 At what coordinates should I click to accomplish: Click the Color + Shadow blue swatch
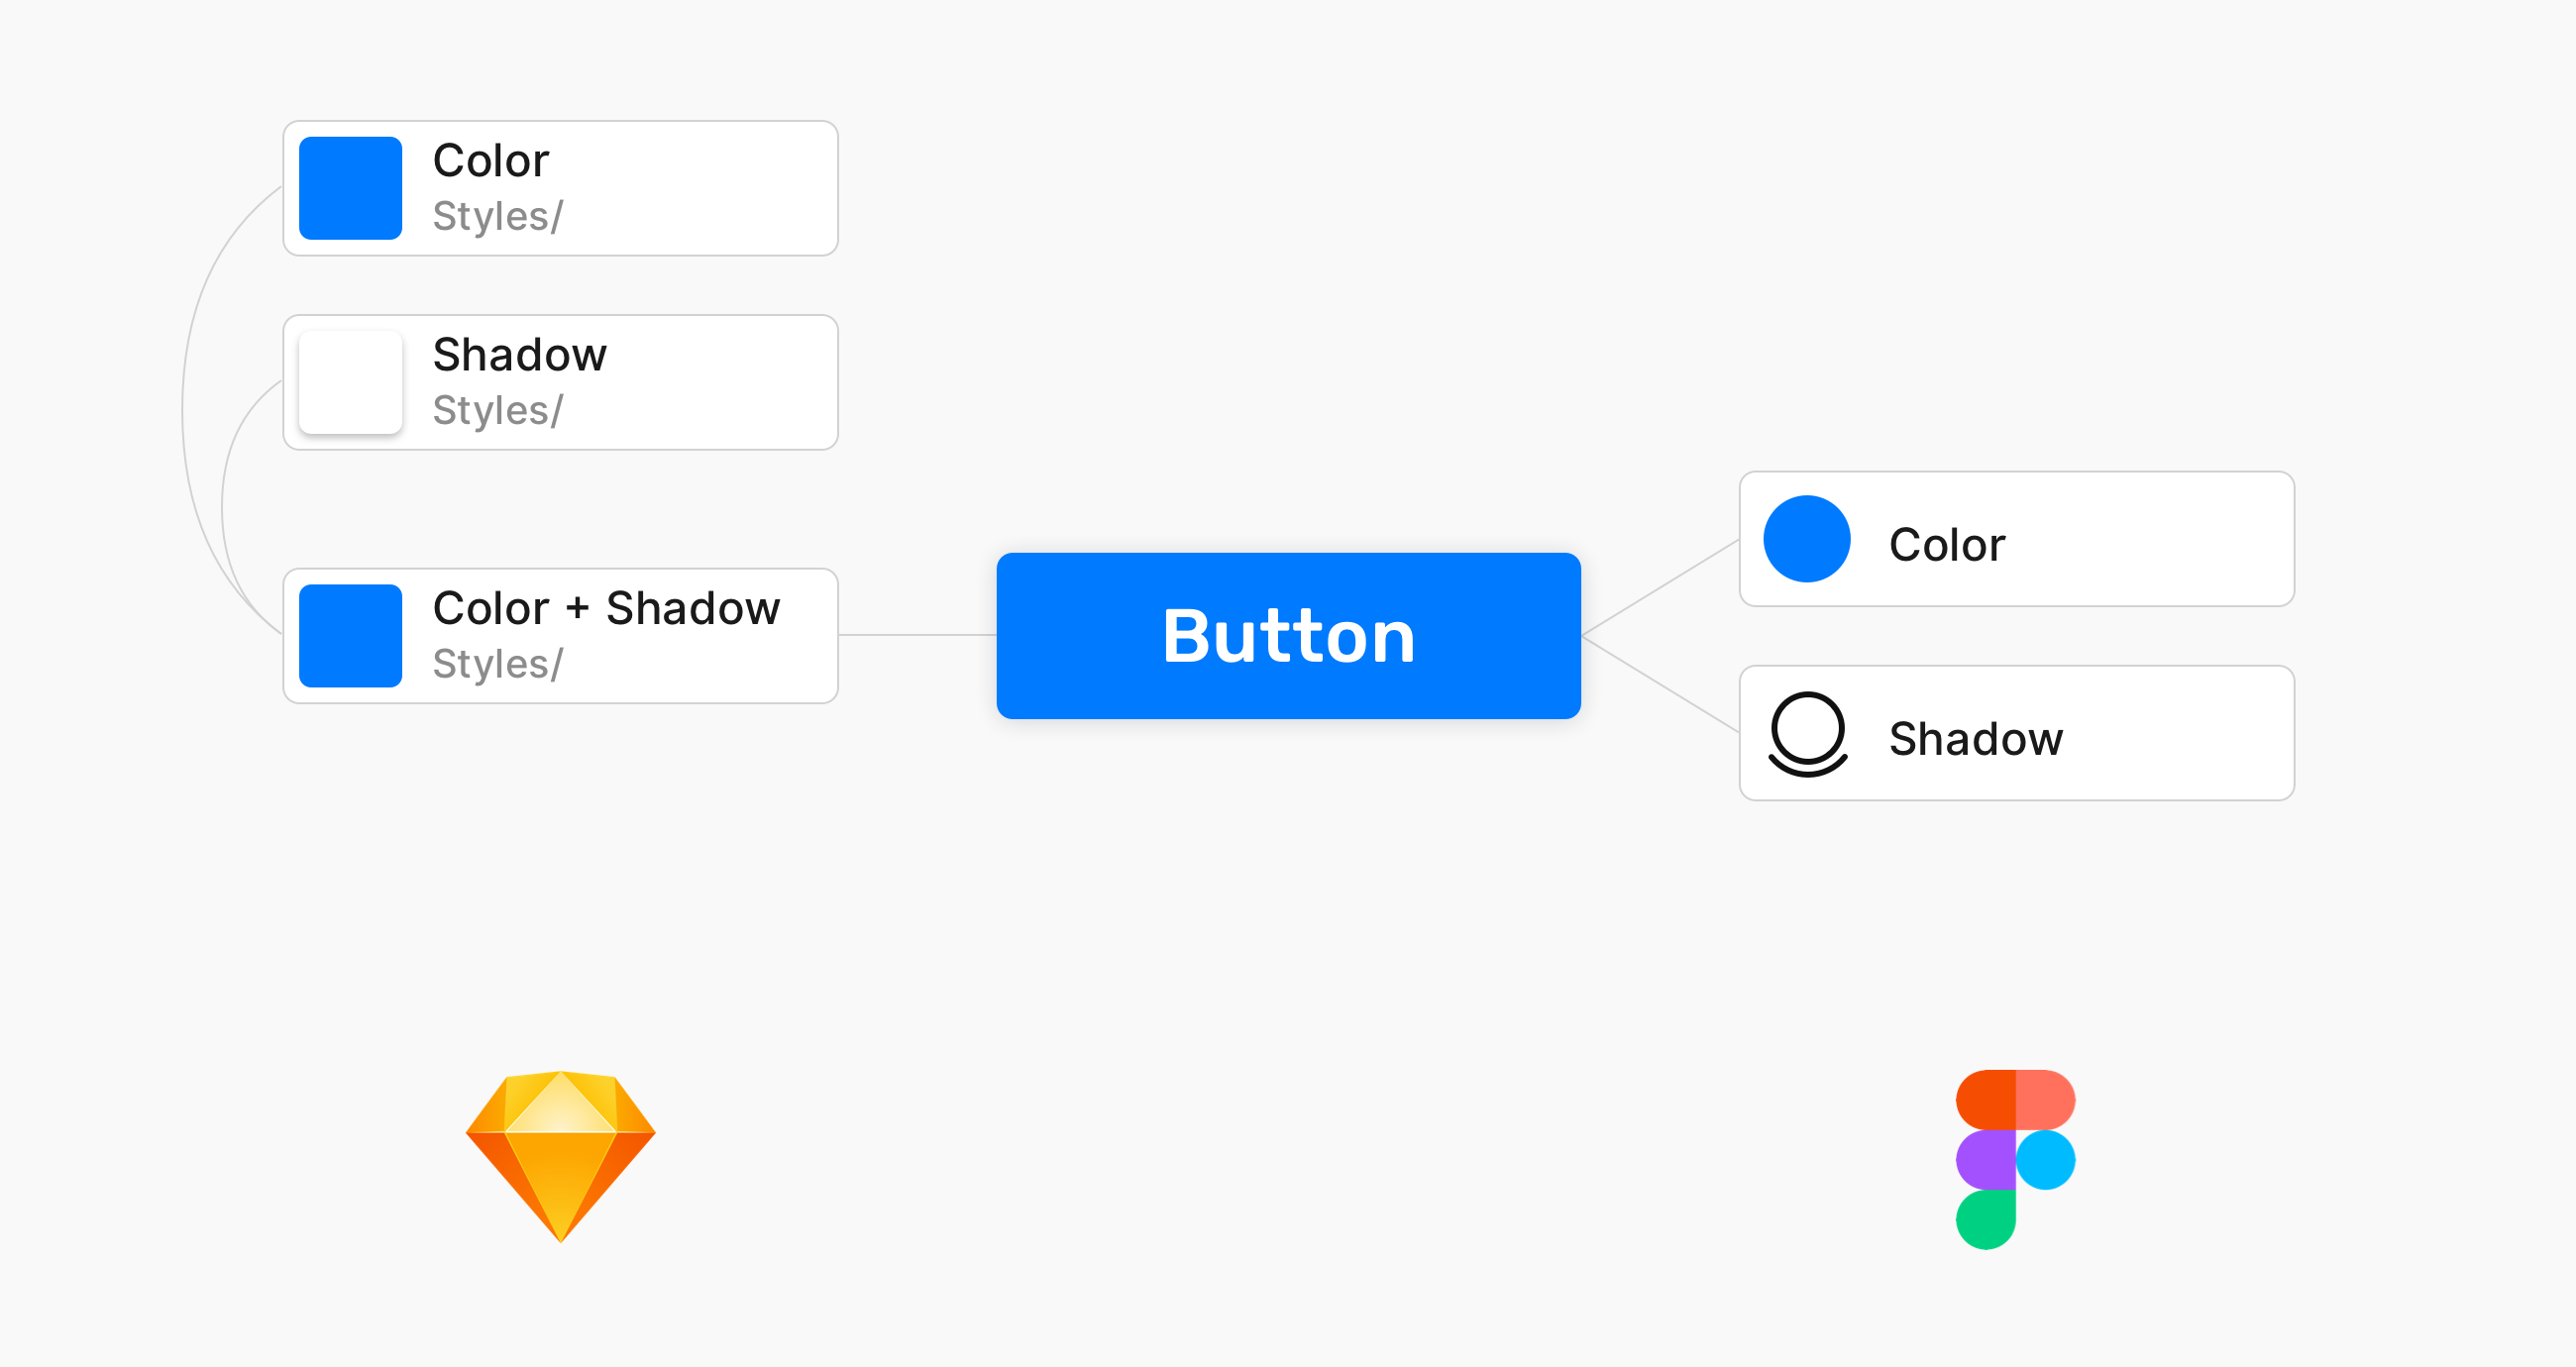(351, 636)
